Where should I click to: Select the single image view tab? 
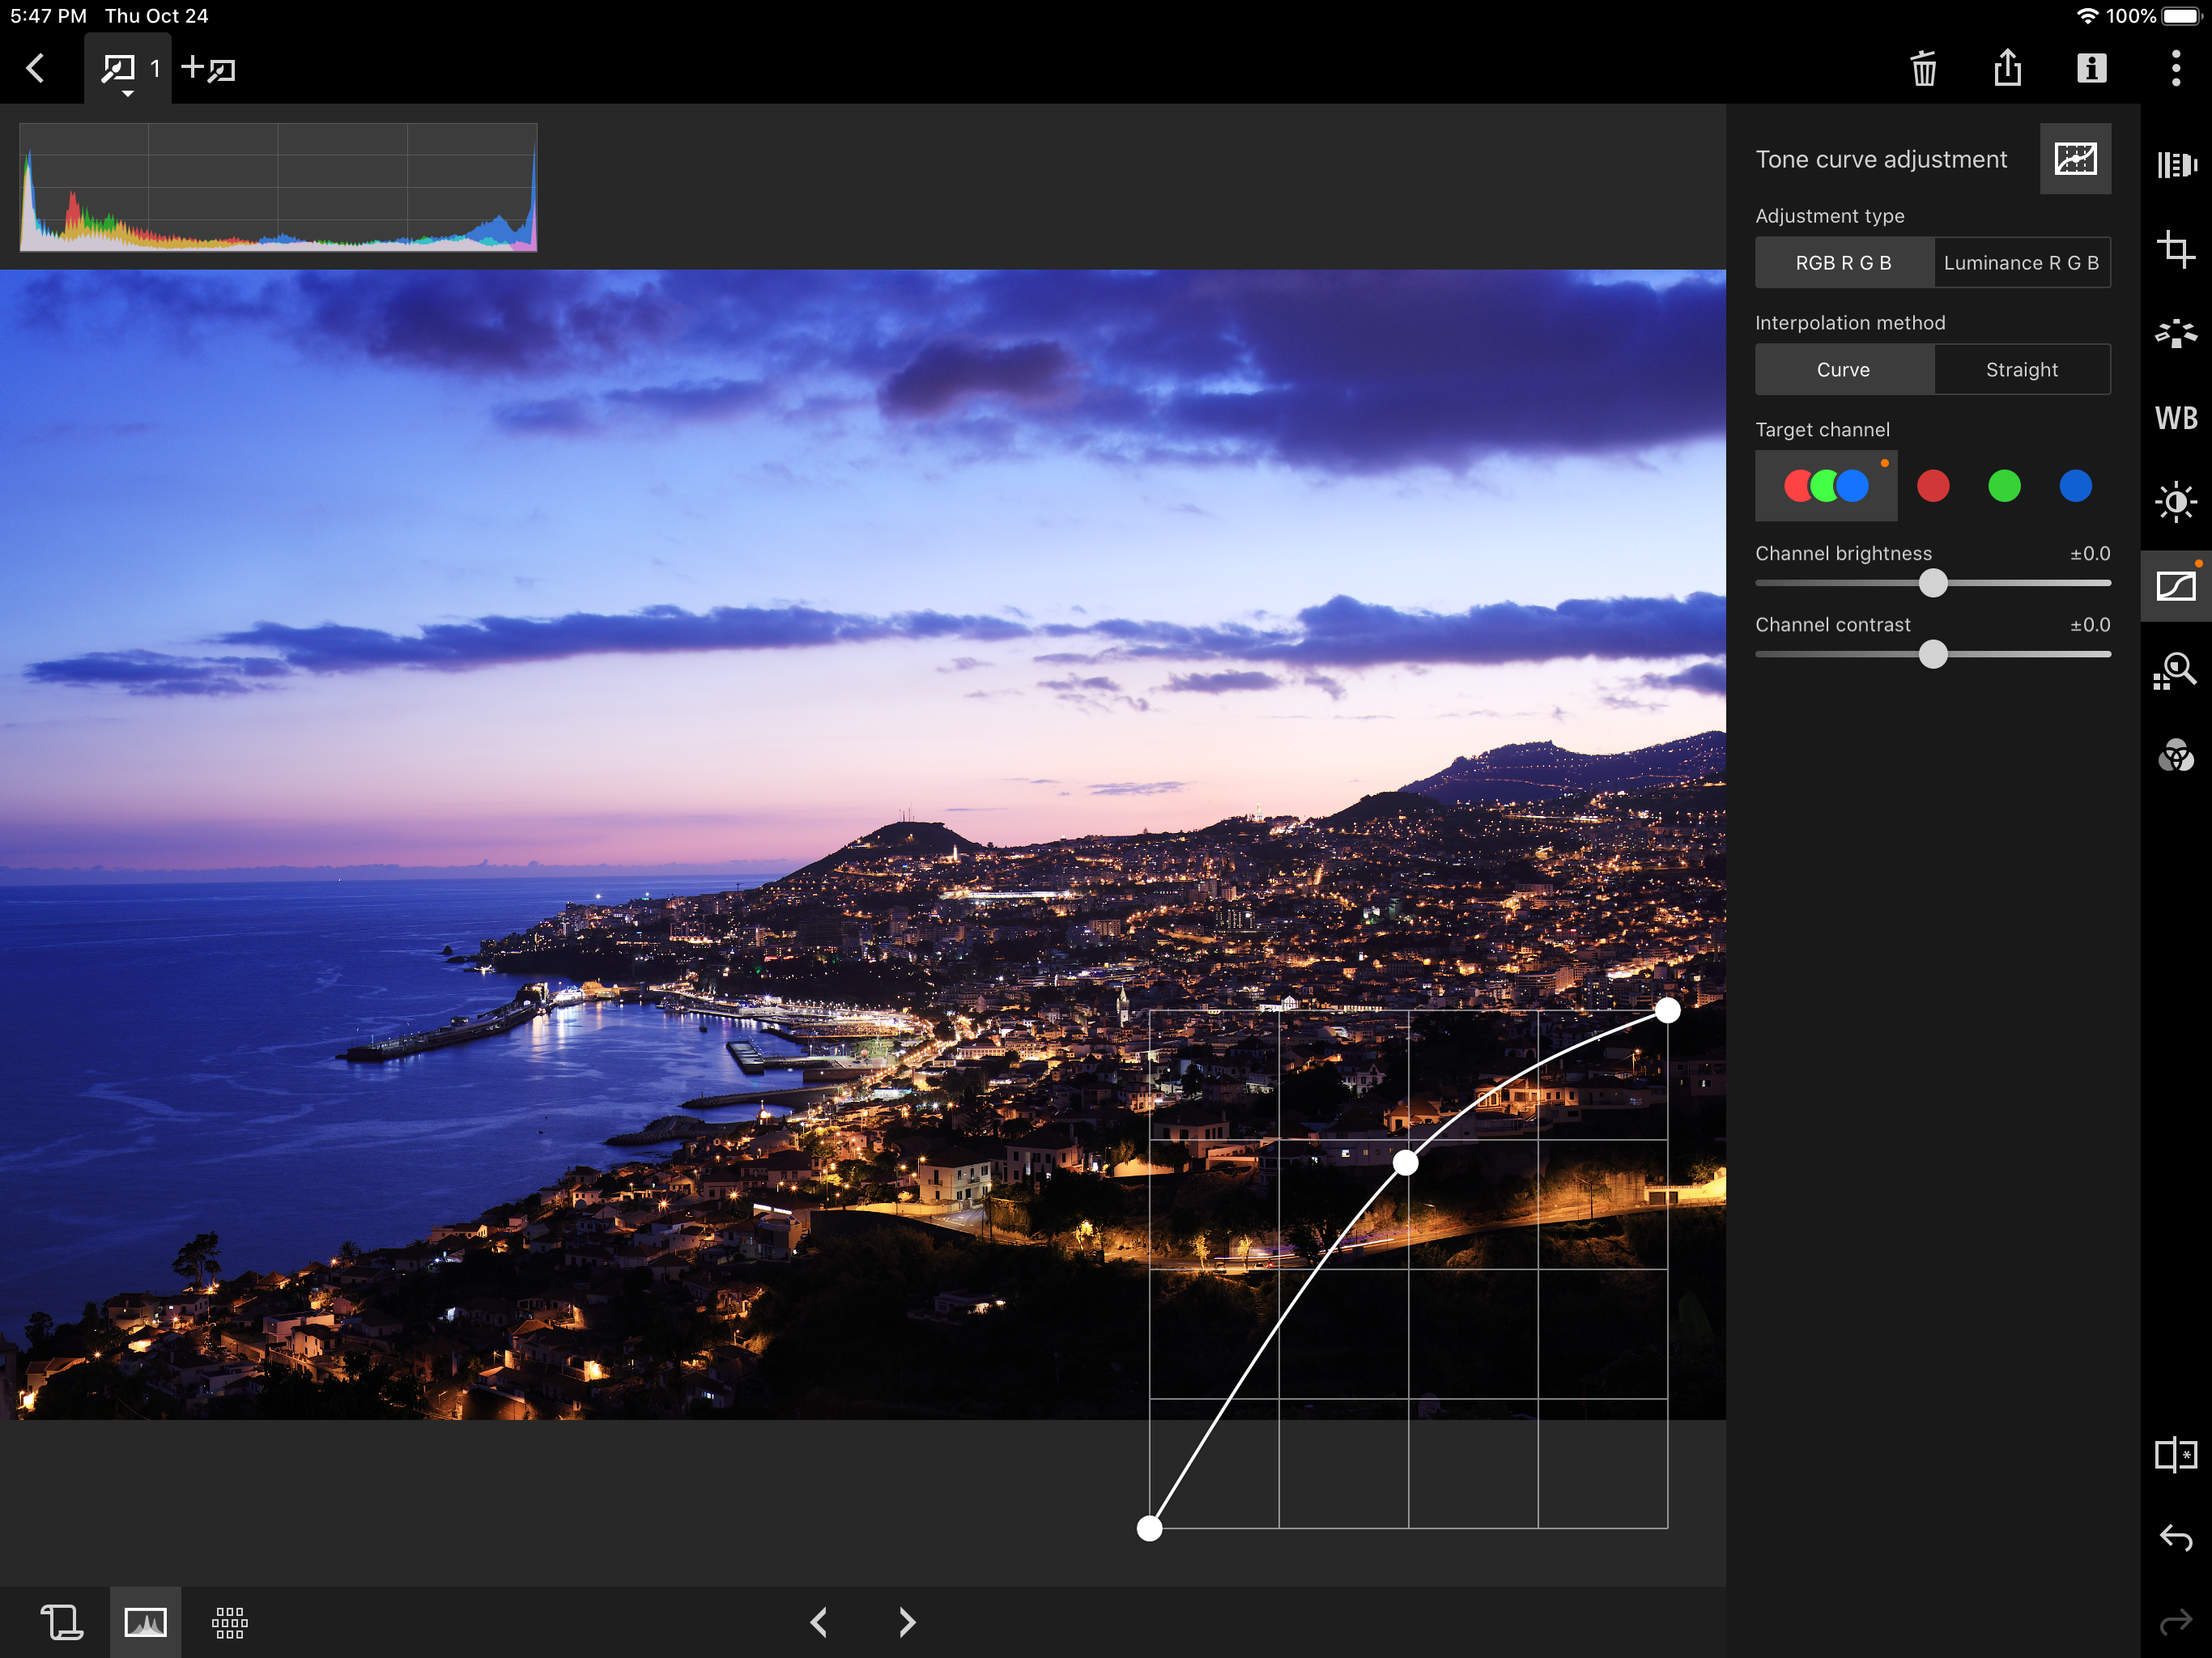(x=145, y=1622)
